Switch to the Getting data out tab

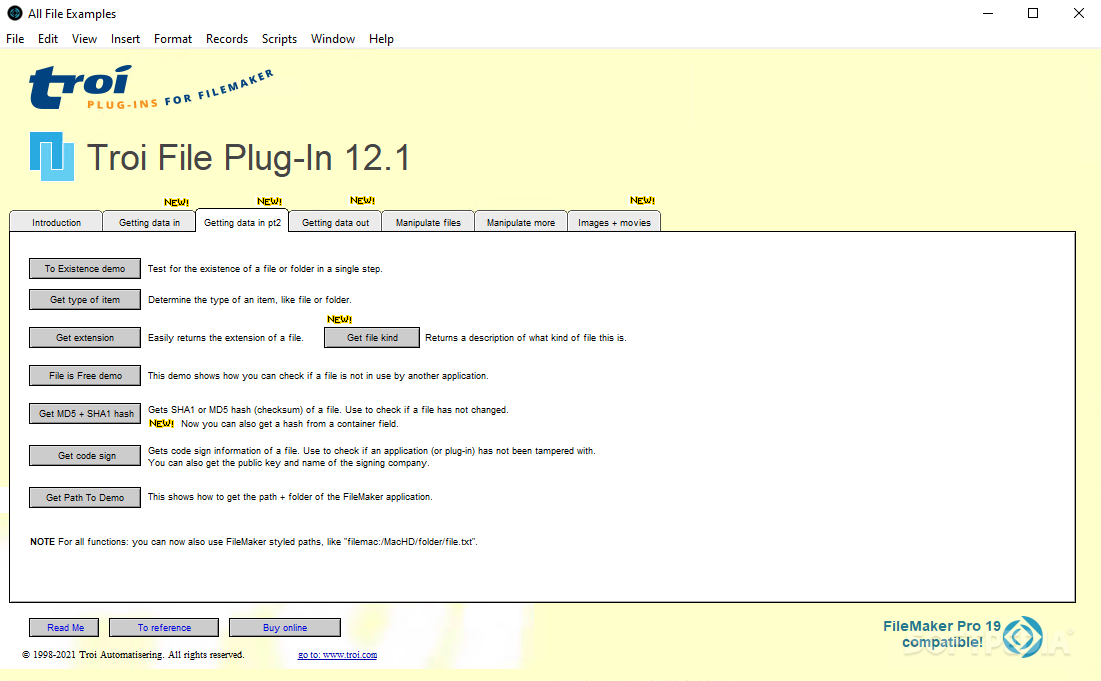336,222
